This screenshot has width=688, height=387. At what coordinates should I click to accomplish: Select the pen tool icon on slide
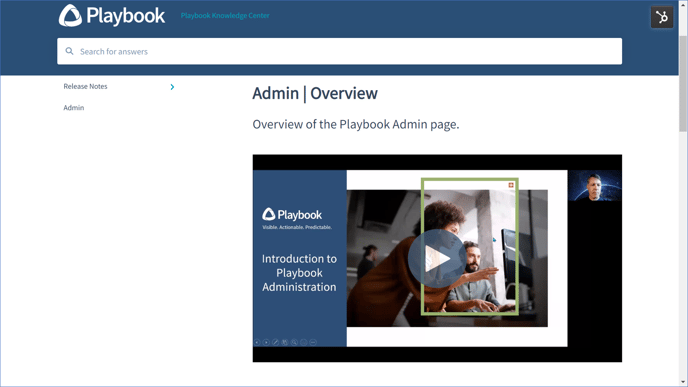click(276, 342)
